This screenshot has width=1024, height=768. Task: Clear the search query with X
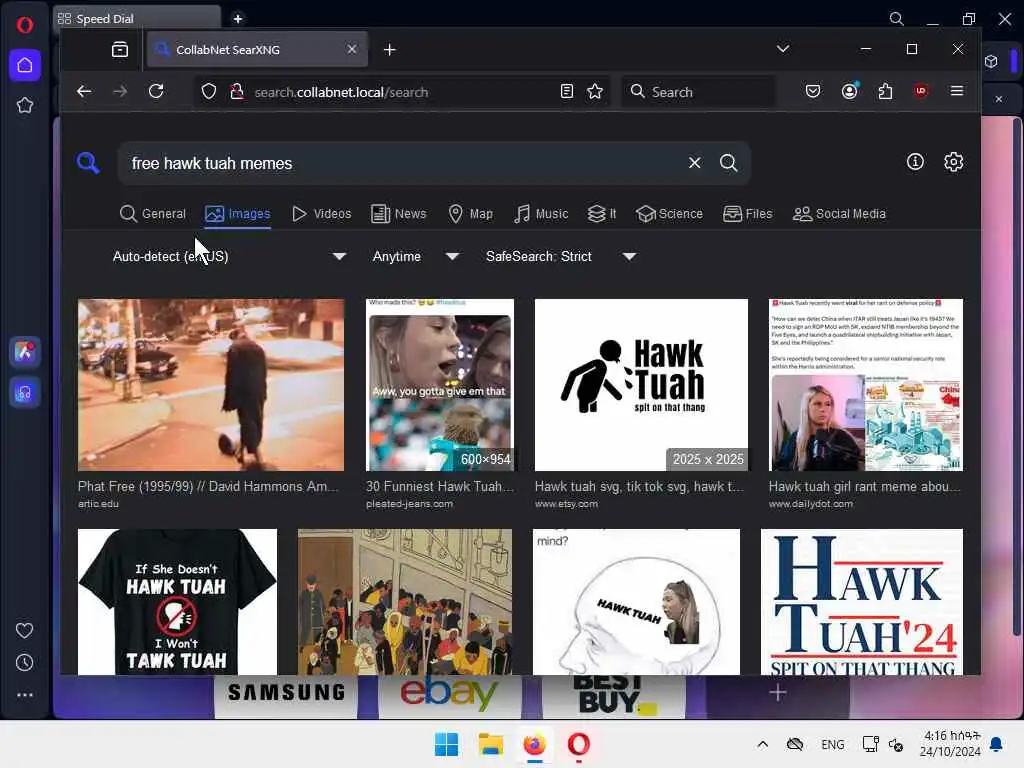(x=695, y=163)
